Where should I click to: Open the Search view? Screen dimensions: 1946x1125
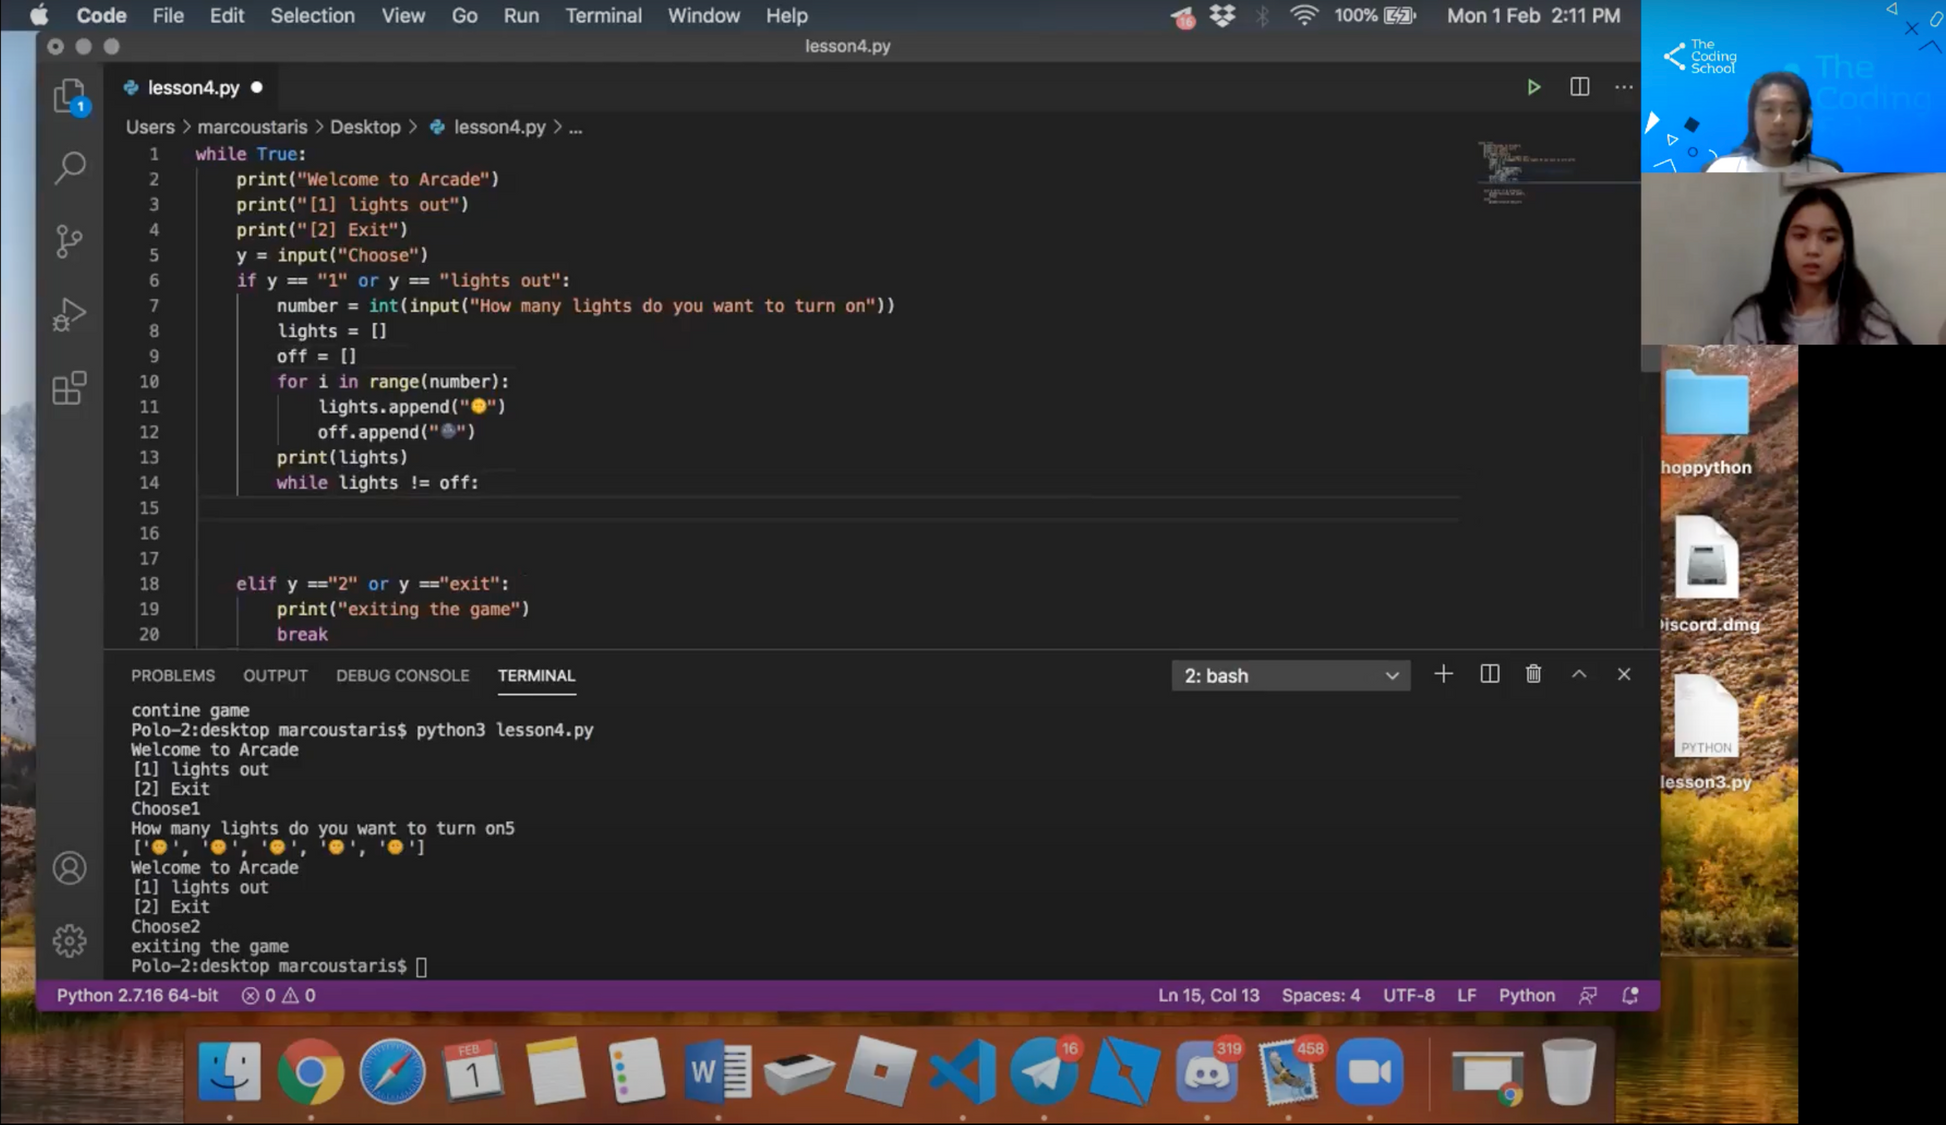[70, 168]
